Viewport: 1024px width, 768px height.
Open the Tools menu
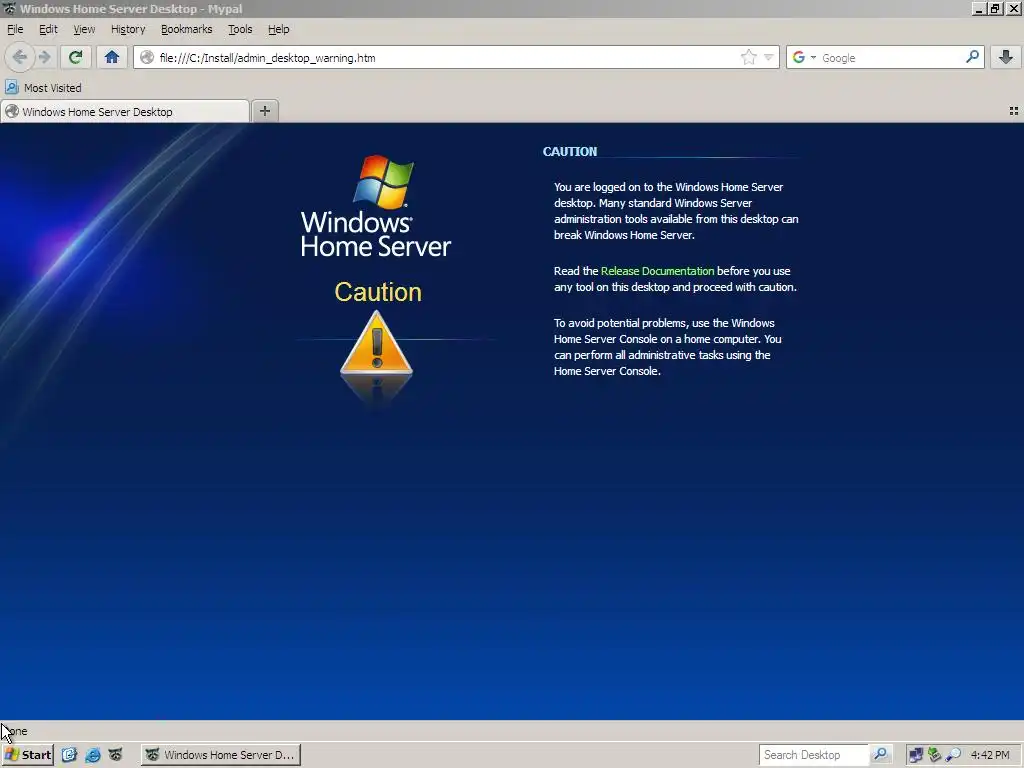point(240,29)
